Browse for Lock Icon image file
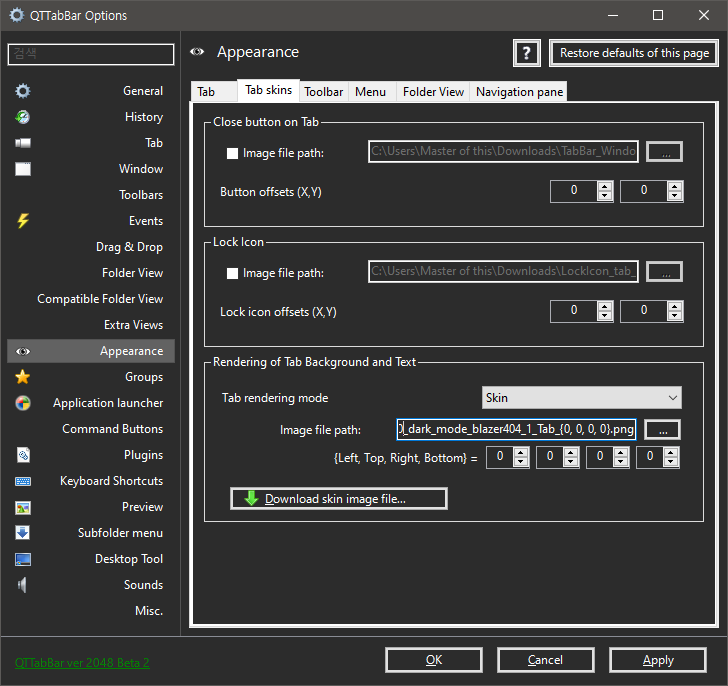728x686 pixels. [x=665, y=272]
